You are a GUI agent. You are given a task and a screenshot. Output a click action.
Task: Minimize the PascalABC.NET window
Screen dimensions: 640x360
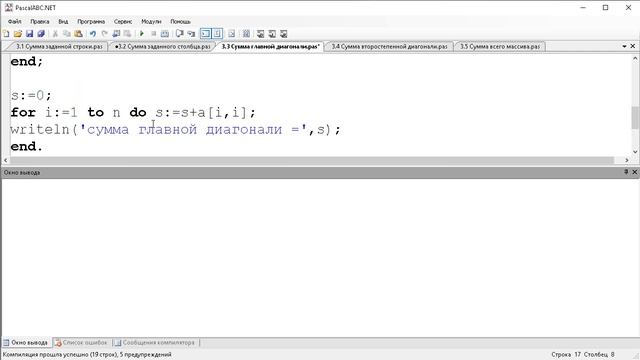point(583,8)
